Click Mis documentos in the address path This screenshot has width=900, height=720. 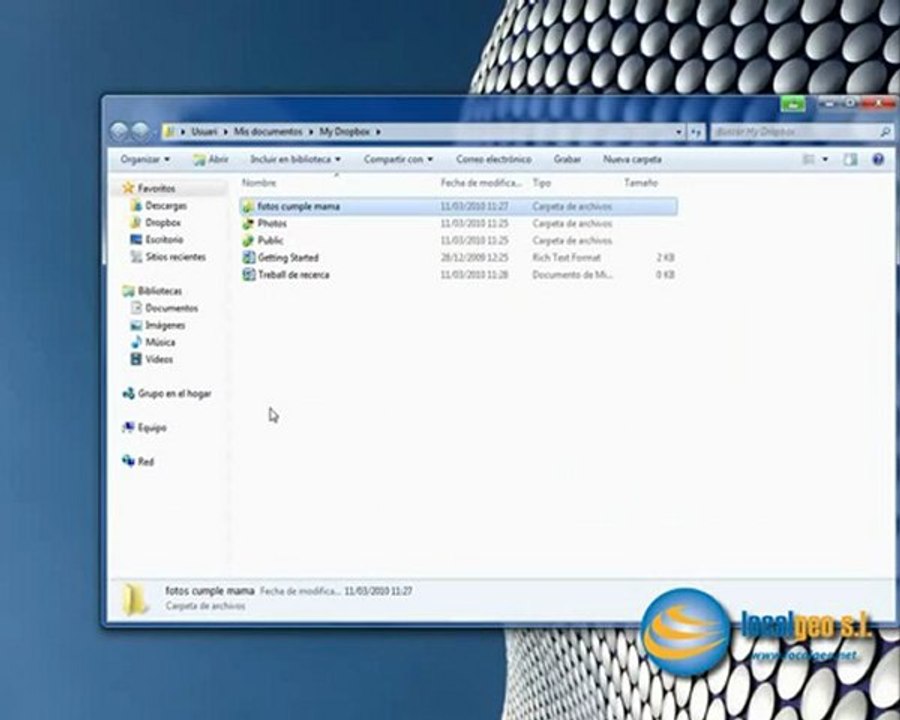coord(267,131)
